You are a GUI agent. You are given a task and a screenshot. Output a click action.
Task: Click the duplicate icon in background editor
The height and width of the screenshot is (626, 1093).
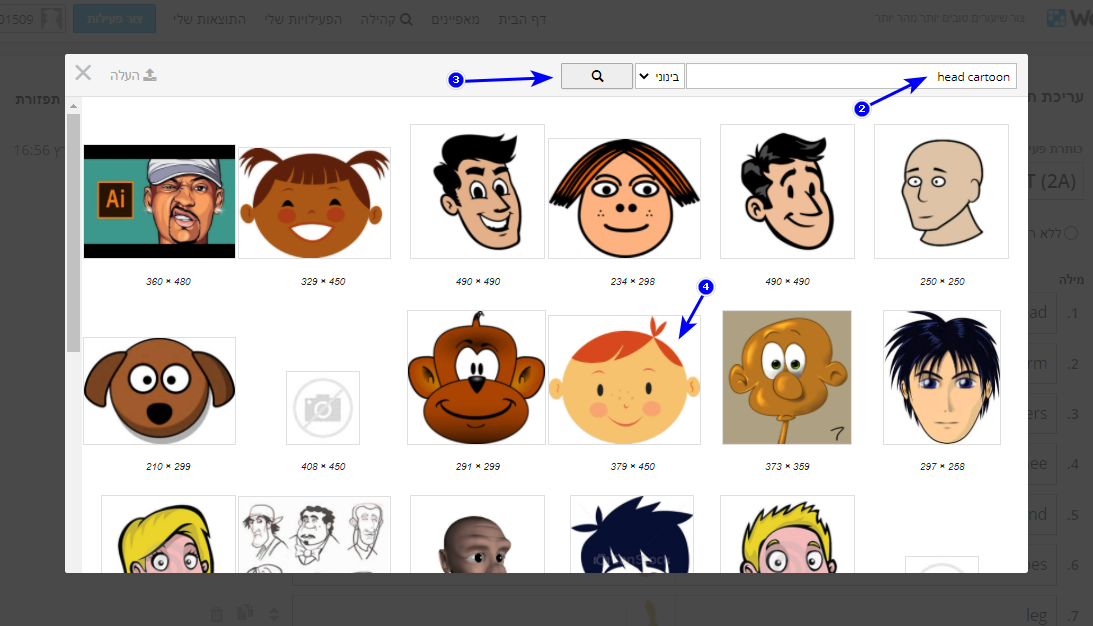(x=245, y=613)
